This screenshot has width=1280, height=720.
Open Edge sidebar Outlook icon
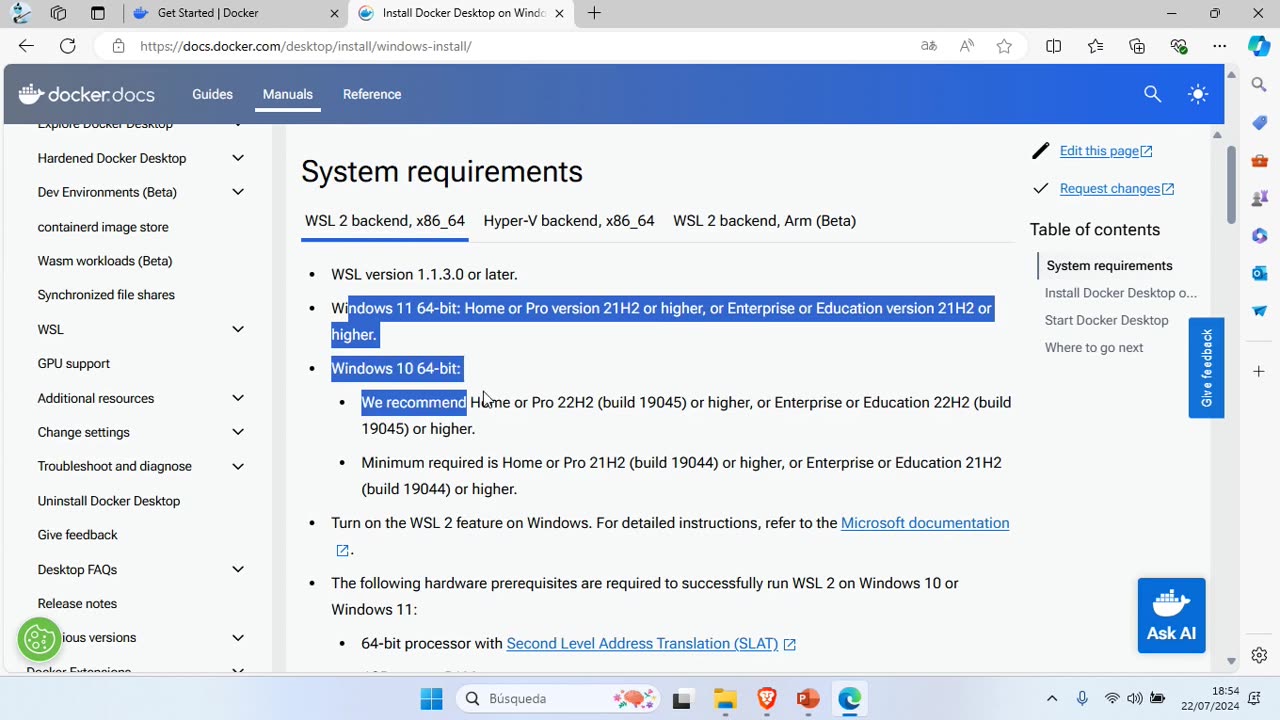pyautogui.click(x=1259, y=273)
